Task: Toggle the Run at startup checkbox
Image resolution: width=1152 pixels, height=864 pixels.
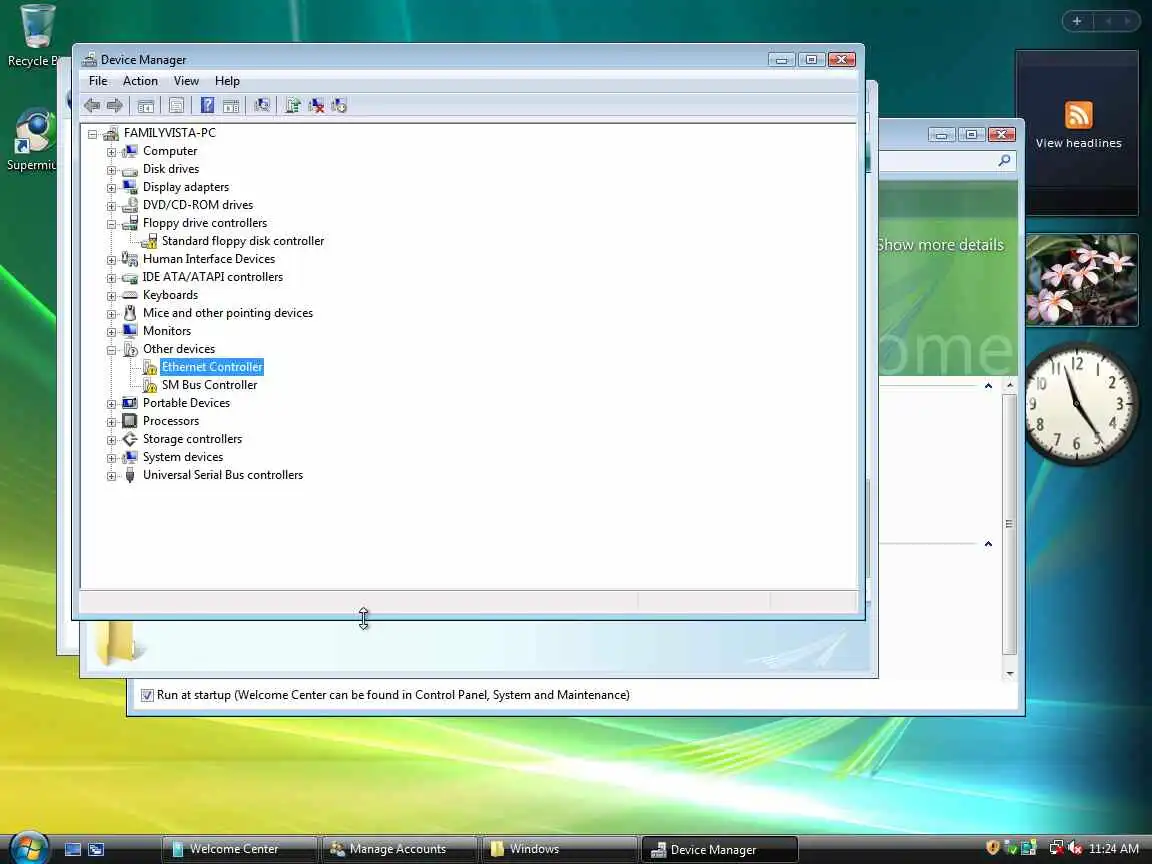Action: coord(147,695)
